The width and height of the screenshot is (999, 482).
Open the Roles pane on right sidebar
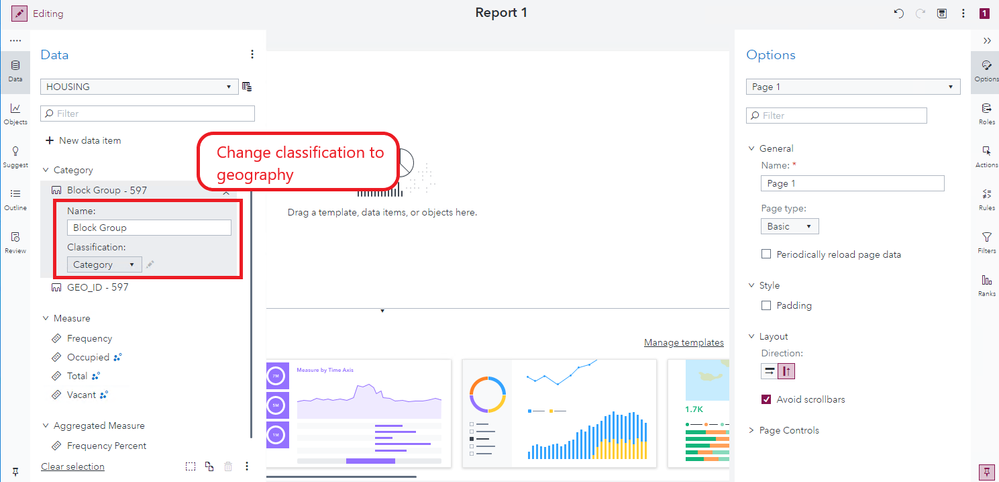(x=986, y=113)
